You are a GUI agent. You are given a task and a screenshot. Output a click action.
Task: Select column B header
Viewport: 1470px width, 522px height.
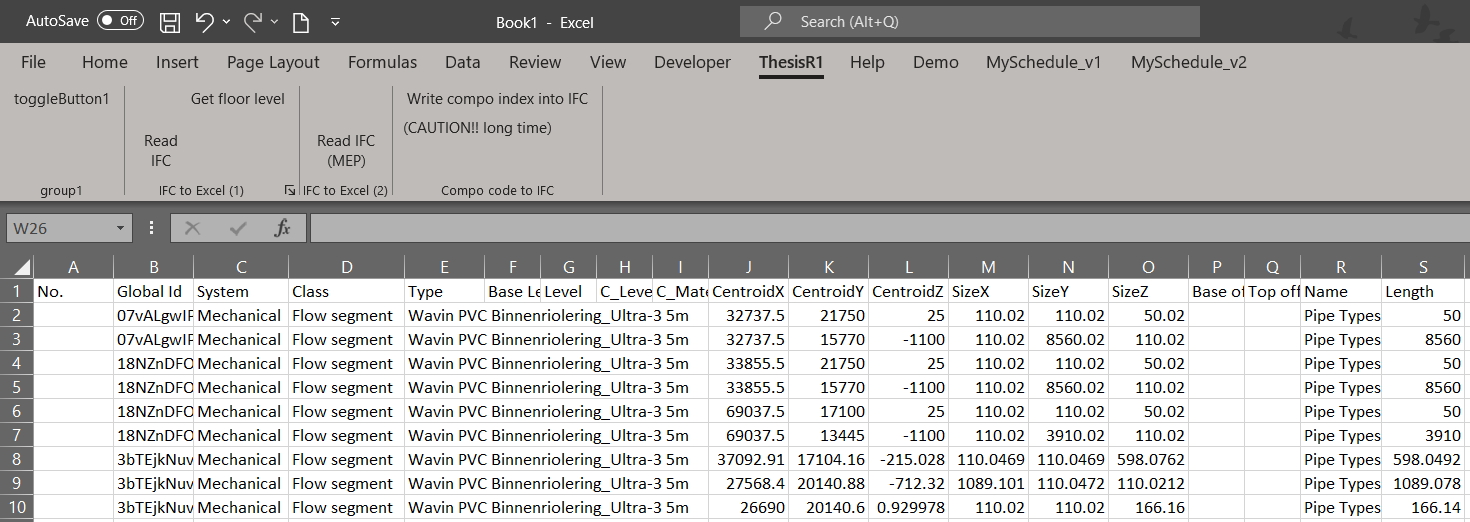153,267
